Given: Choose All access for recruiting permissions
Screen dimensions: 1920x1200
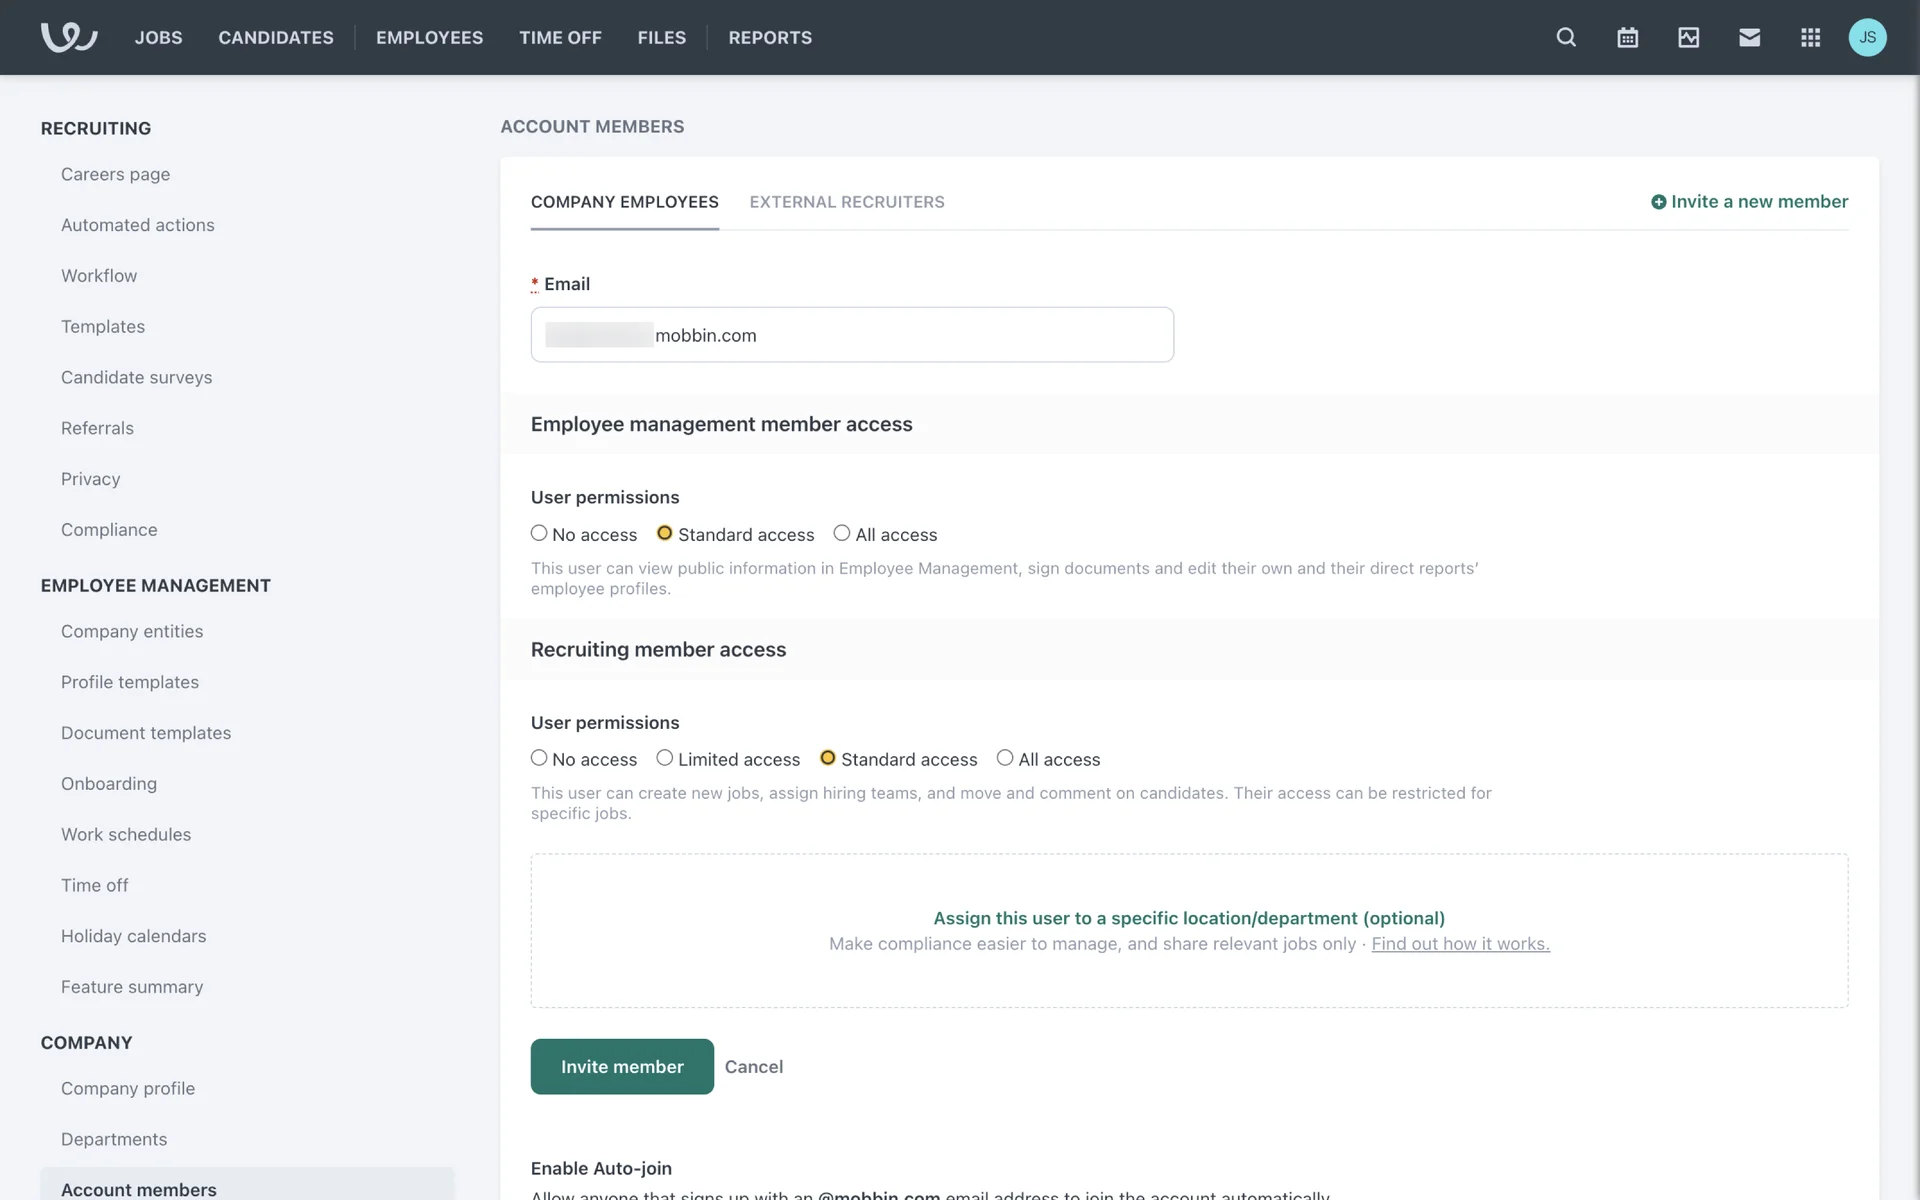Looking at the screenshot, I should 1005,758.
